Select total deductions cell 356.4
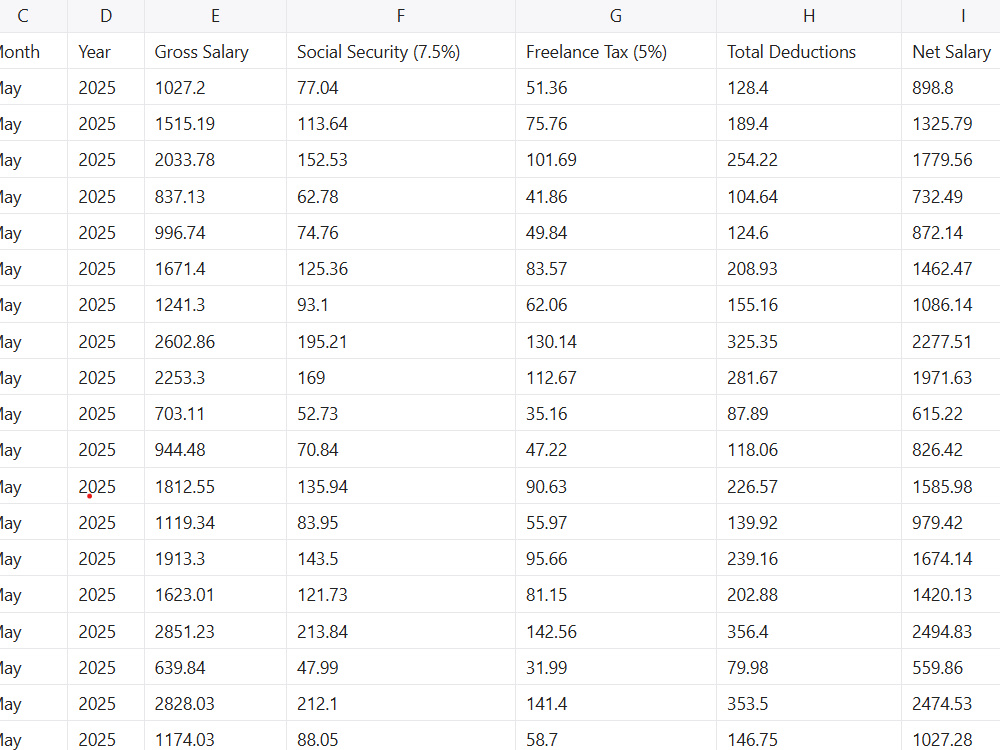Screen dimensions: 1000x750 (809, 631)
